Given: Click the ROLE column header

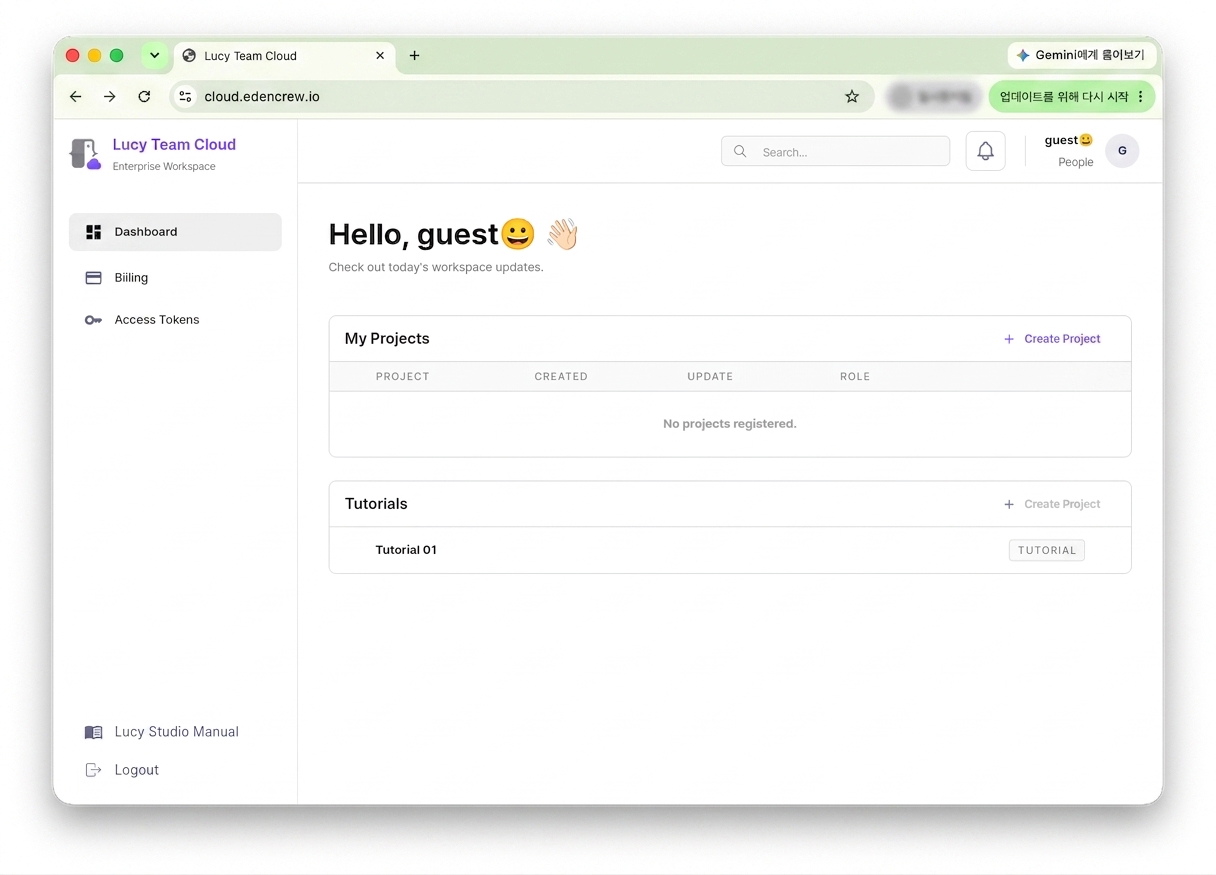Looking at the screenshot, I should pyautogui.click(x=855, y=377).
